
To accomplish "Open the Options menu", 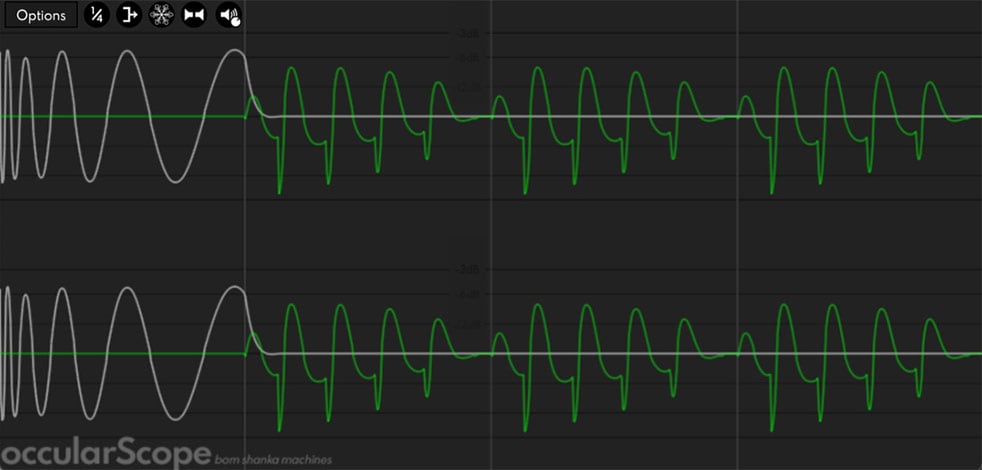I will click(x=41, y=16).
